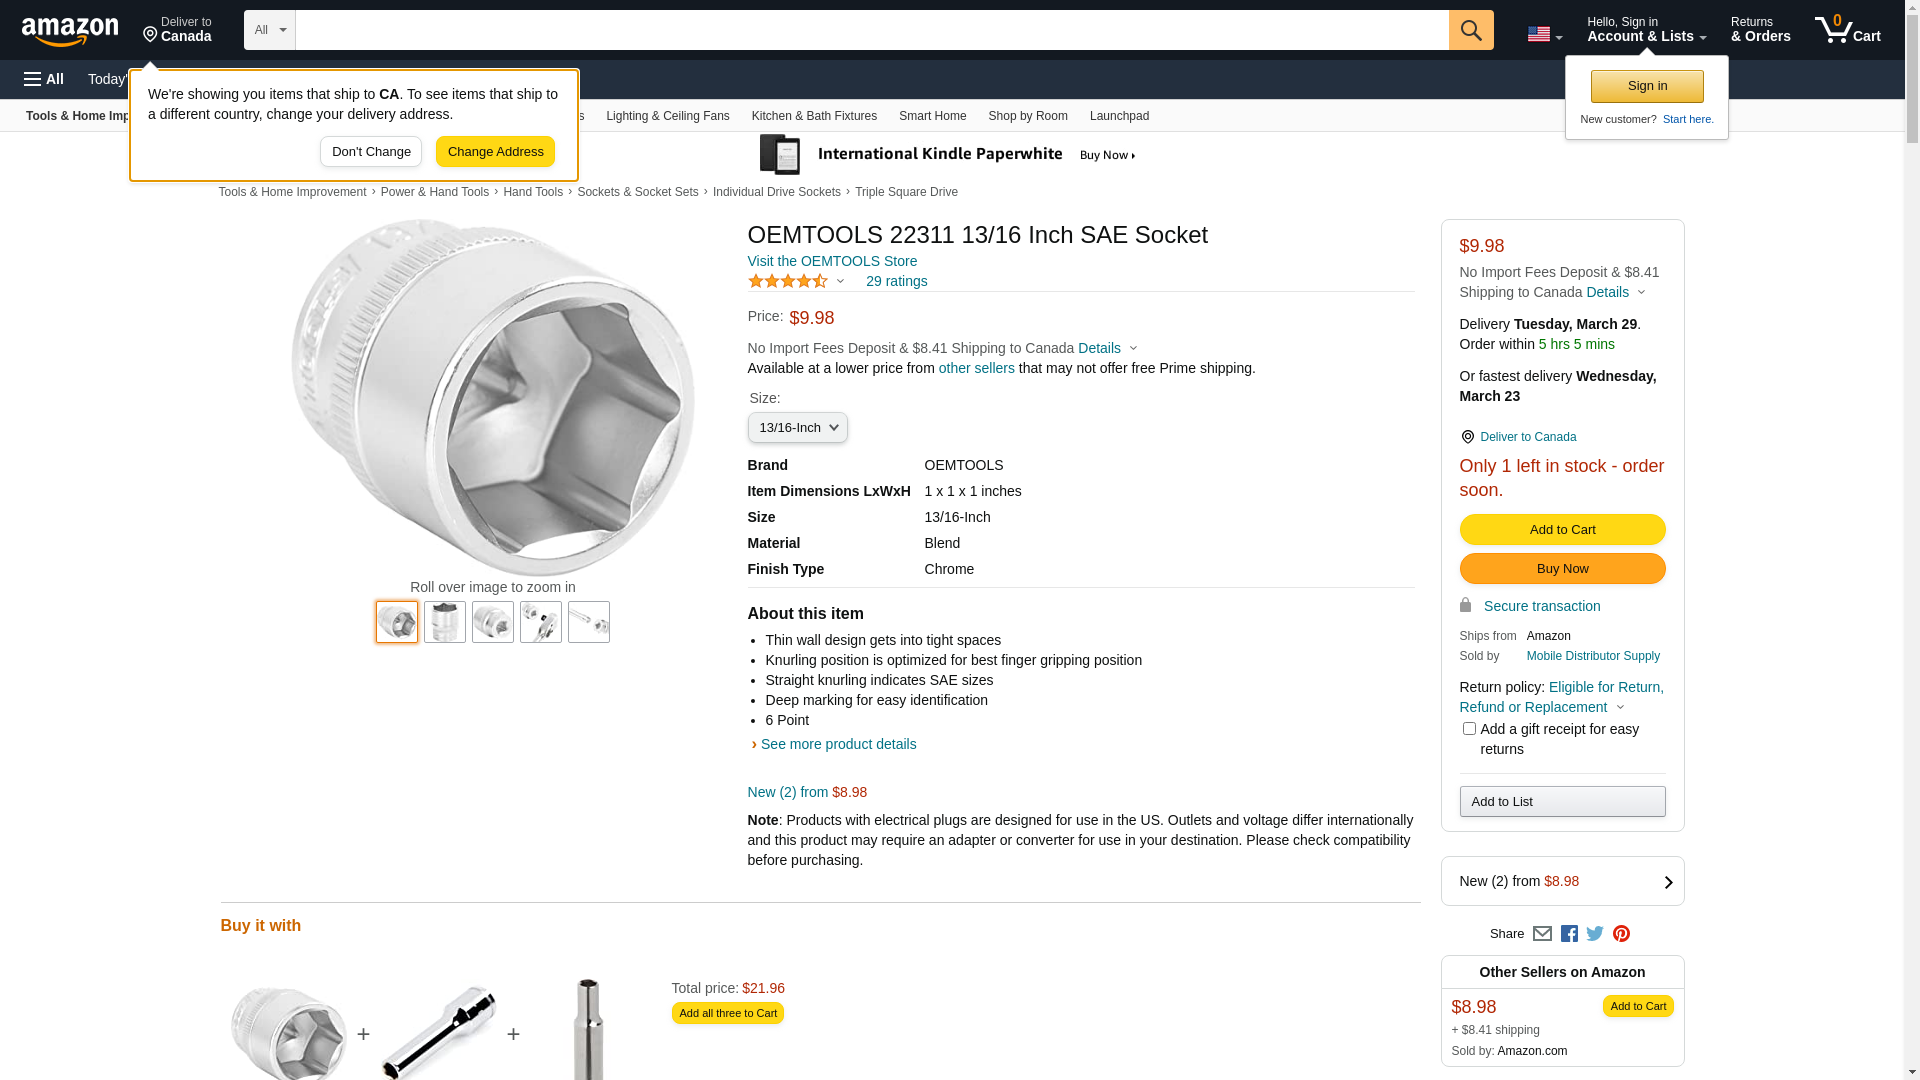1920x1080 pixels.
Task: Open the 13/16-Inch size dropdown
Action: click(797, 428)
